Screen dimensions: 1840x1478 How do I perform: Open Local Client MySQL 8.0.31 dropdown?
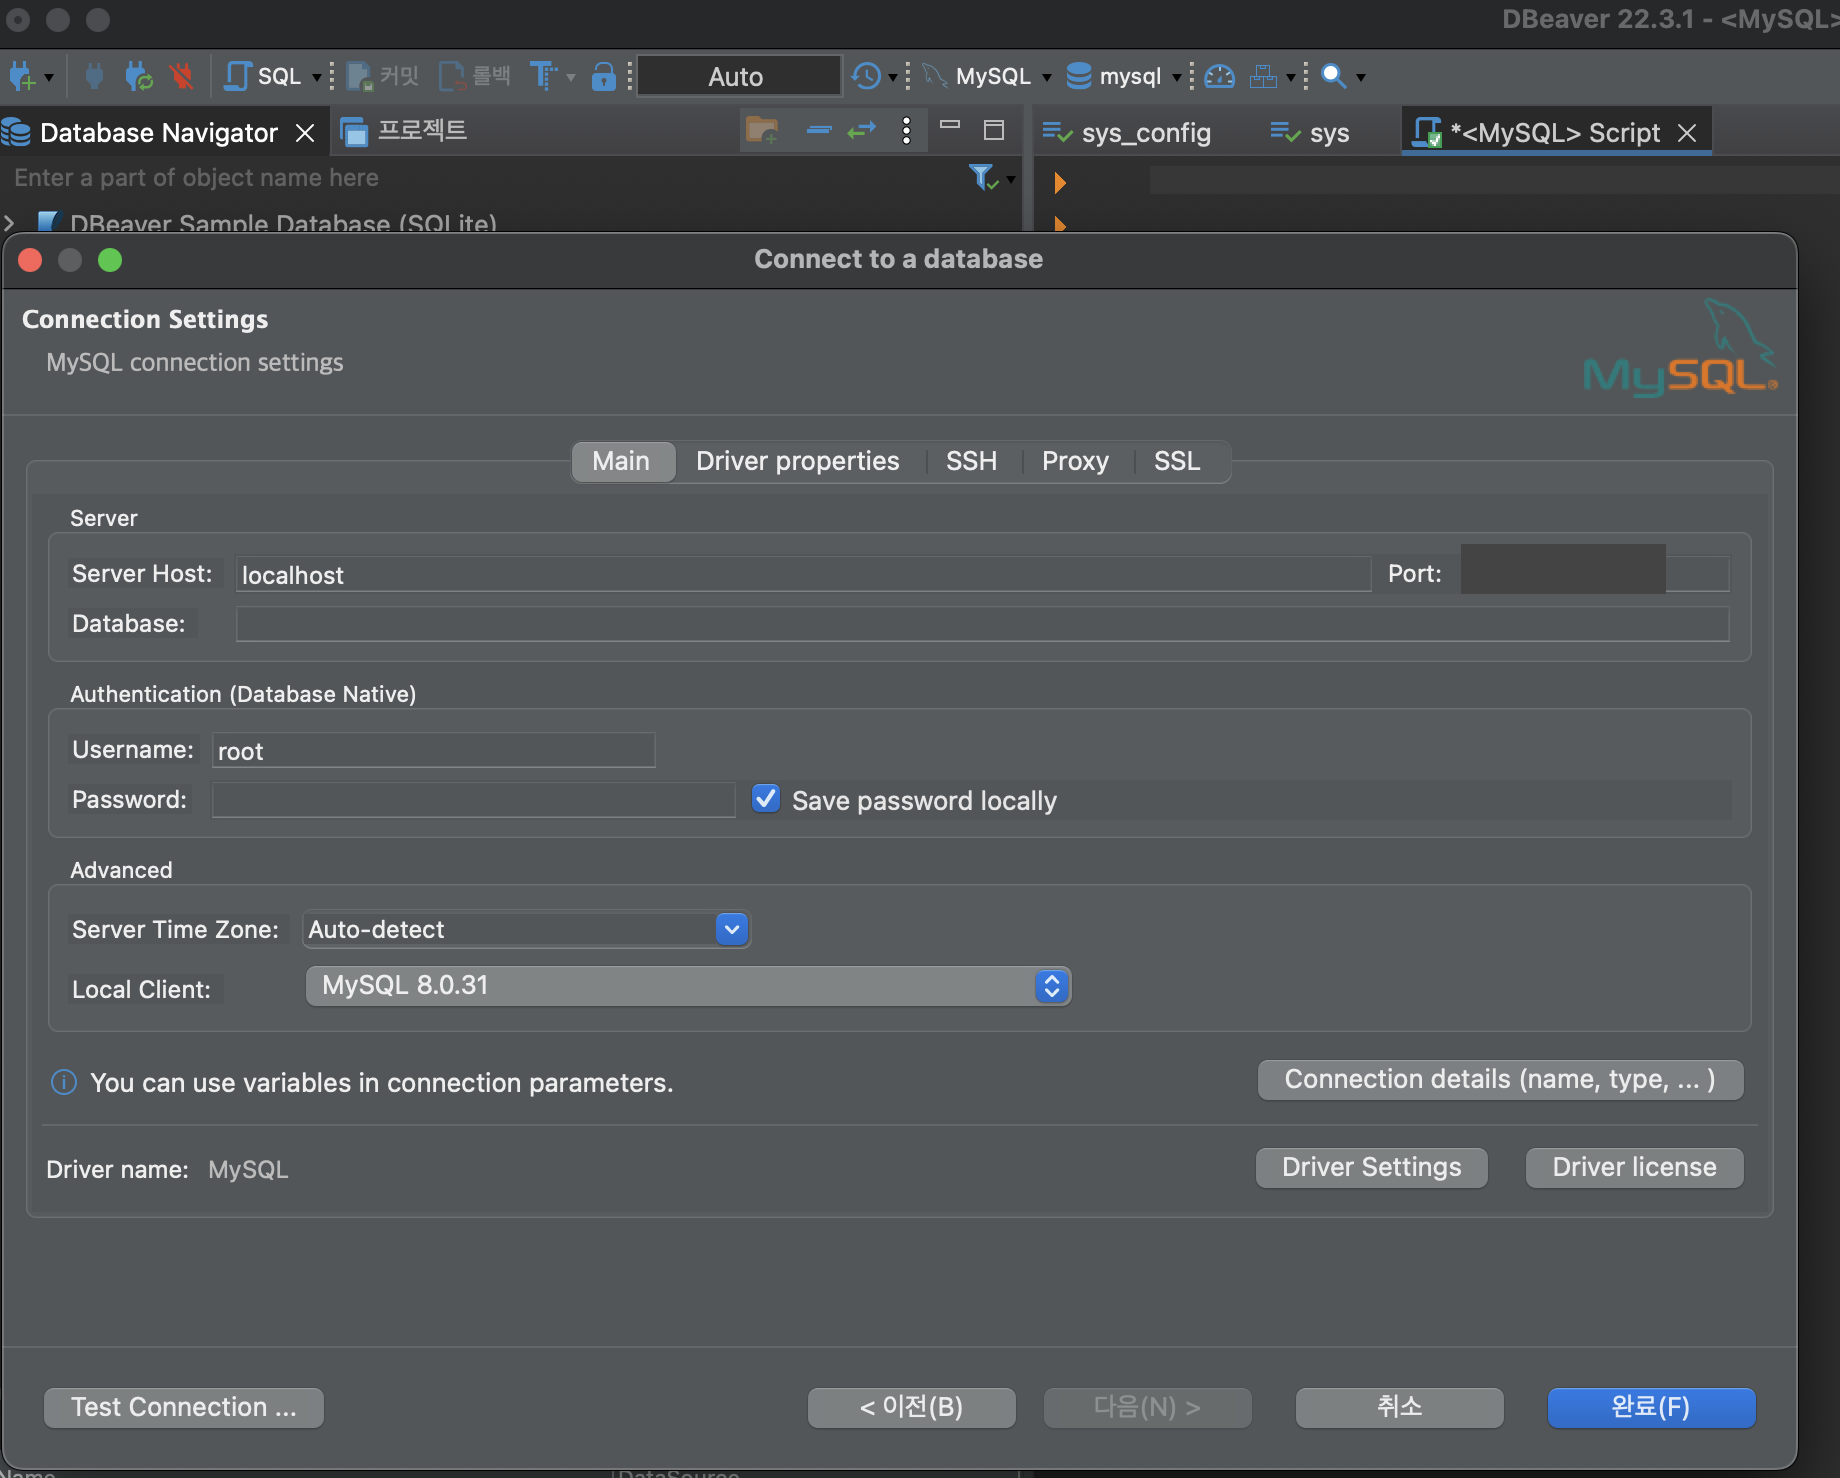click(688, 986)
